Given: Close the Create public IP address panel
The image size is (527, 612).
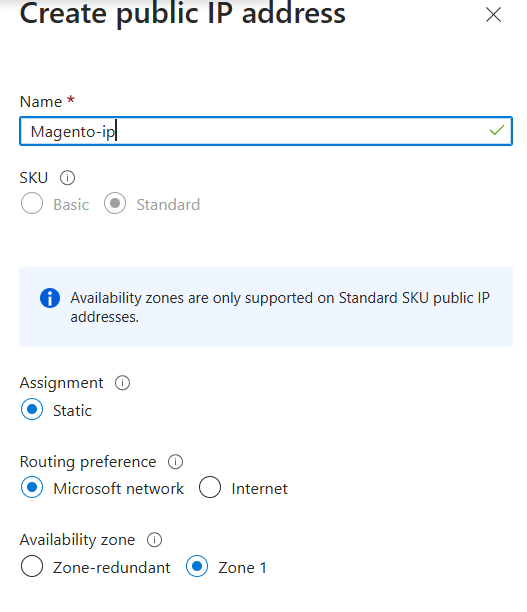Looking at the screenshot, I should click(x=493, y=15).
